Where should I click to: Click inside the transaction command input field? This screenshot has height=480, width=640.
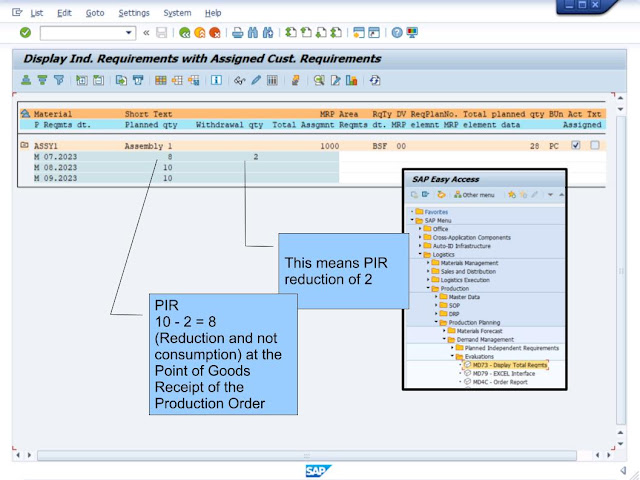(x=82, y=33)
